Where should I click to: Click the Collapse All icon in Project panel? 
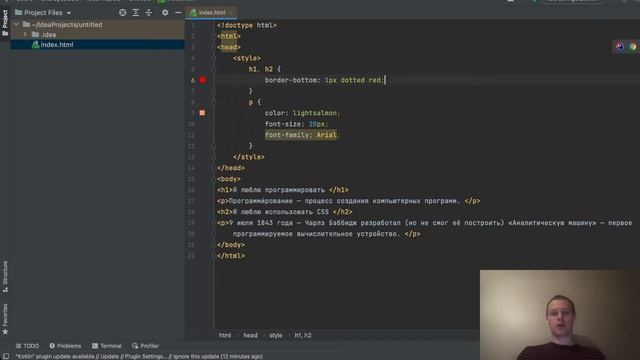click(149, 13)
